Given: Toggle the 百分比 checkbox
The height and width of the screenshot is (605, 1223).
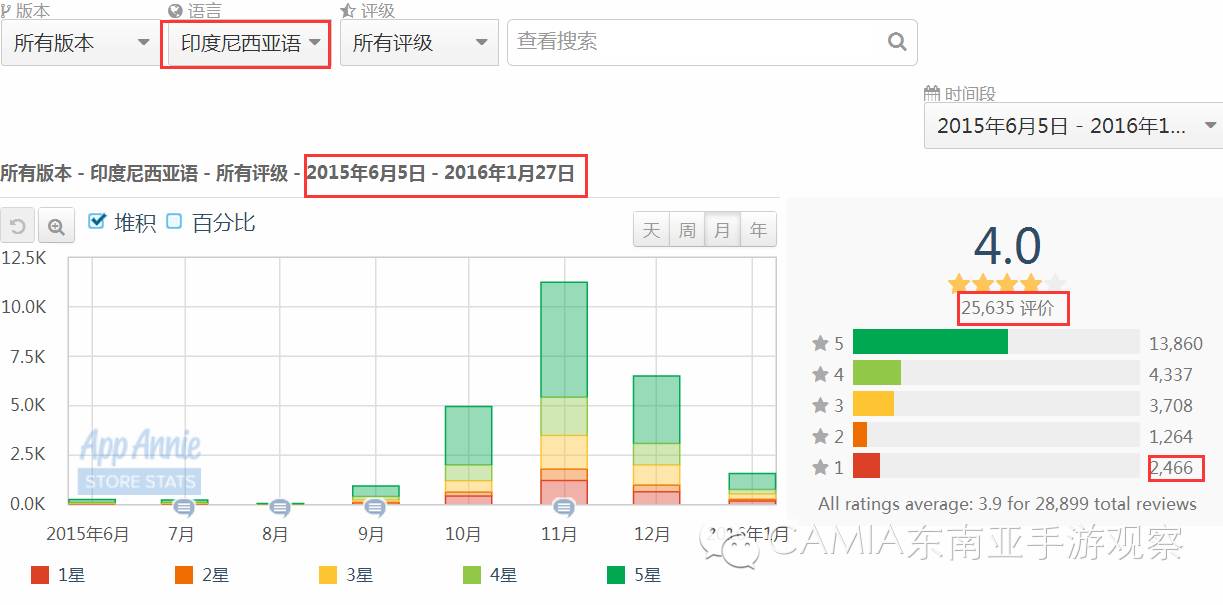Looking at the screenshot, I should click(174, 221).
